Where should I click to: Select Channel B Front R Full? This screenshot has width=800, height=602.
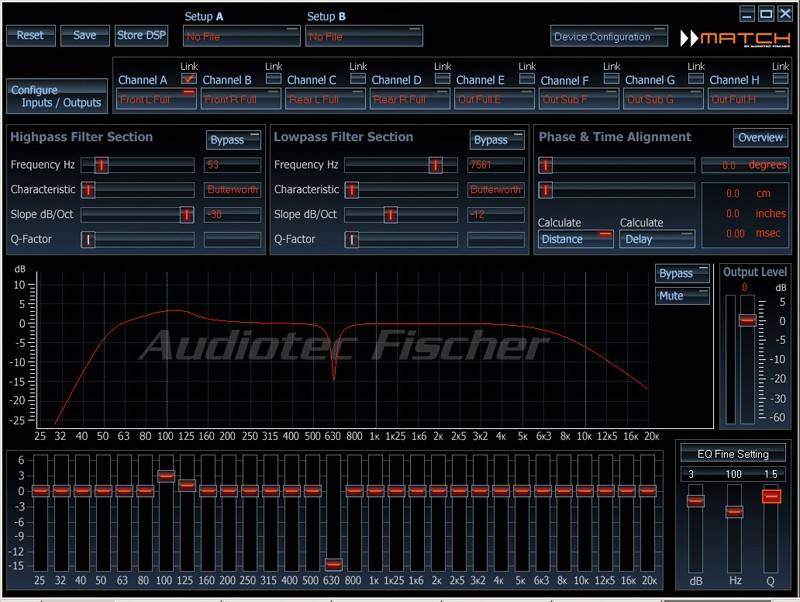241,99
